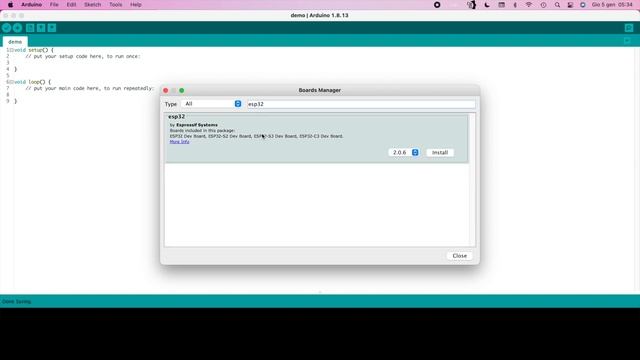Click the setup code comment line
640x360 pixels.
83,56
